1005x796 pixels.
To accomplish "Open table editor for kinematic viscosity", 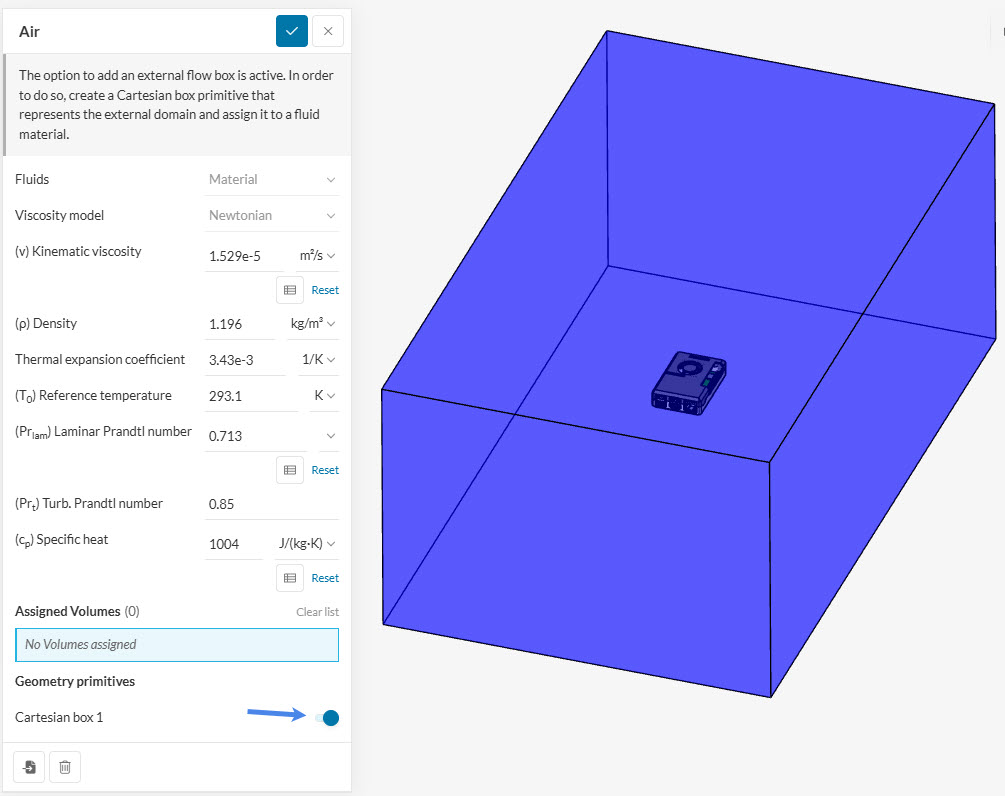I will (x=290, y=290).
